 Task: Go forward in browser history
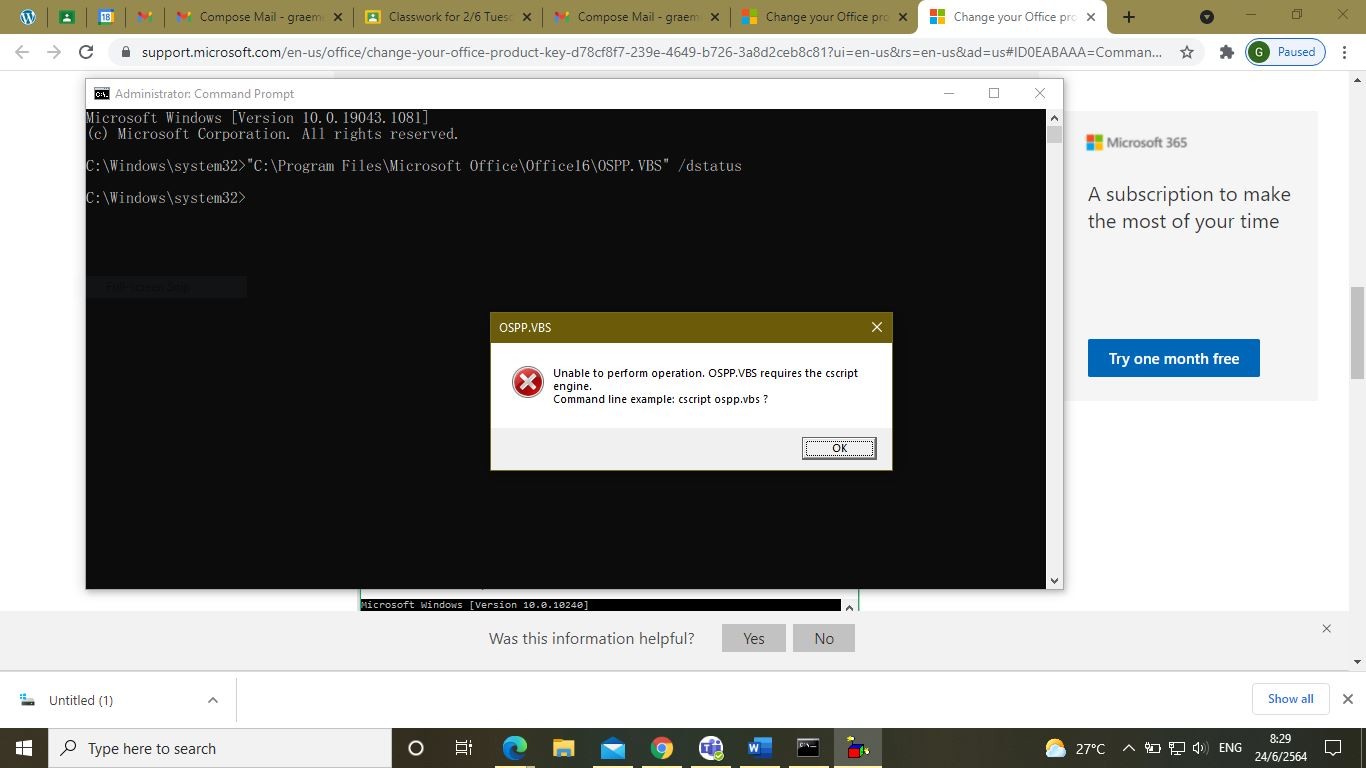click(x=54, y=52)
